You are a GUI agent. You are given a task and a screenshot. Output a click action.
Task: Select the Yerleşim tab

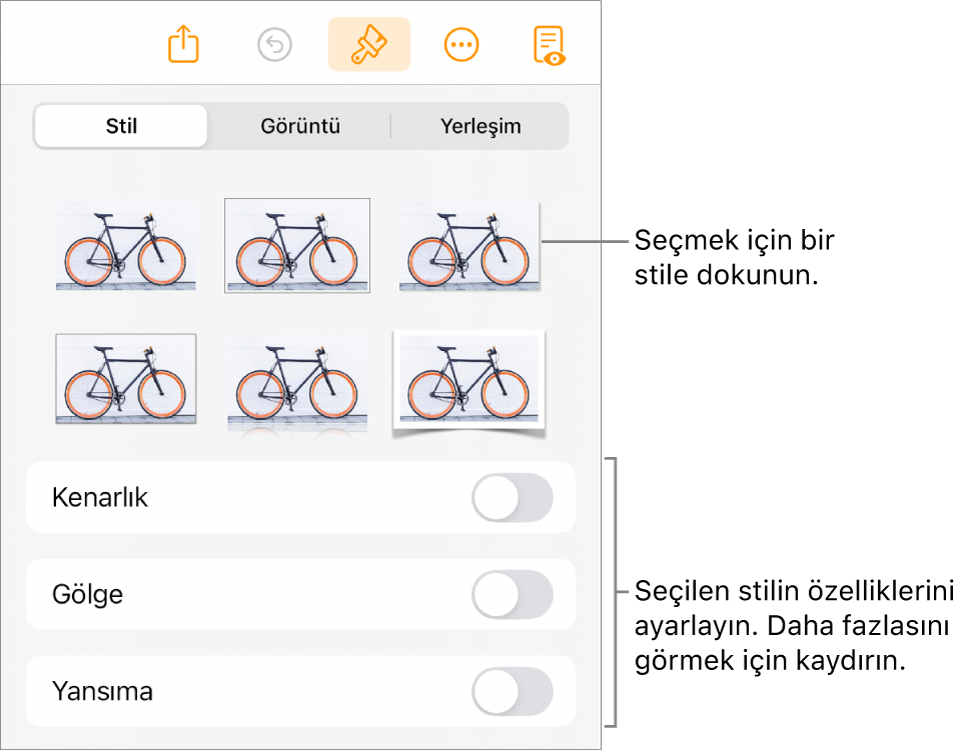click(480, 126)
